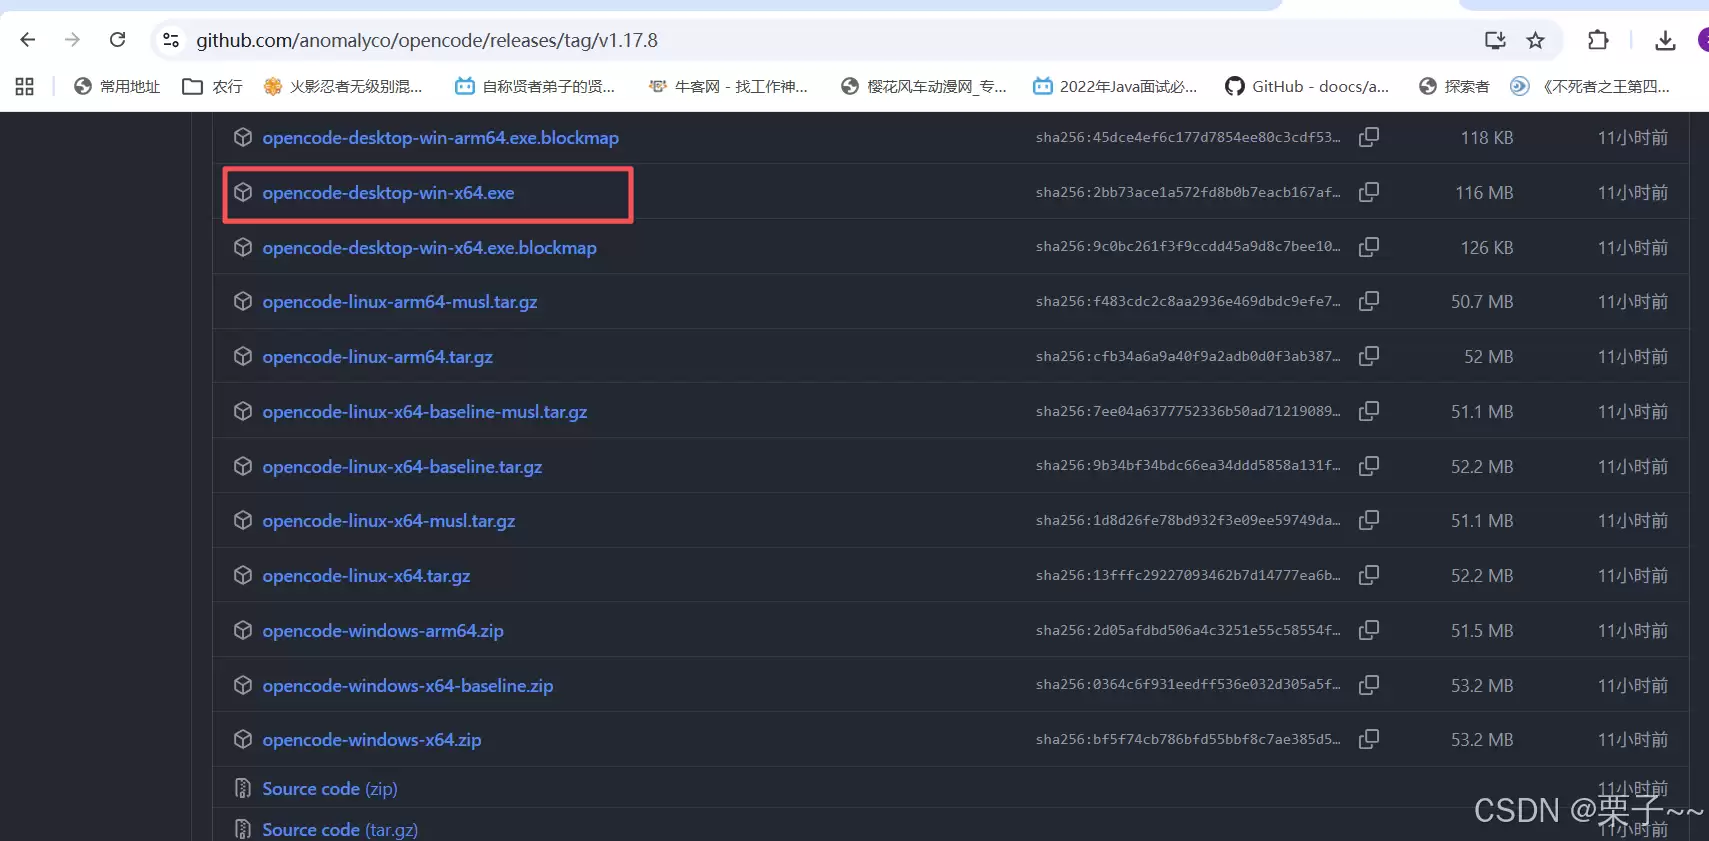
Task: Download opencode-linux-arm64.tar.gz
Action: coord(377,357)
